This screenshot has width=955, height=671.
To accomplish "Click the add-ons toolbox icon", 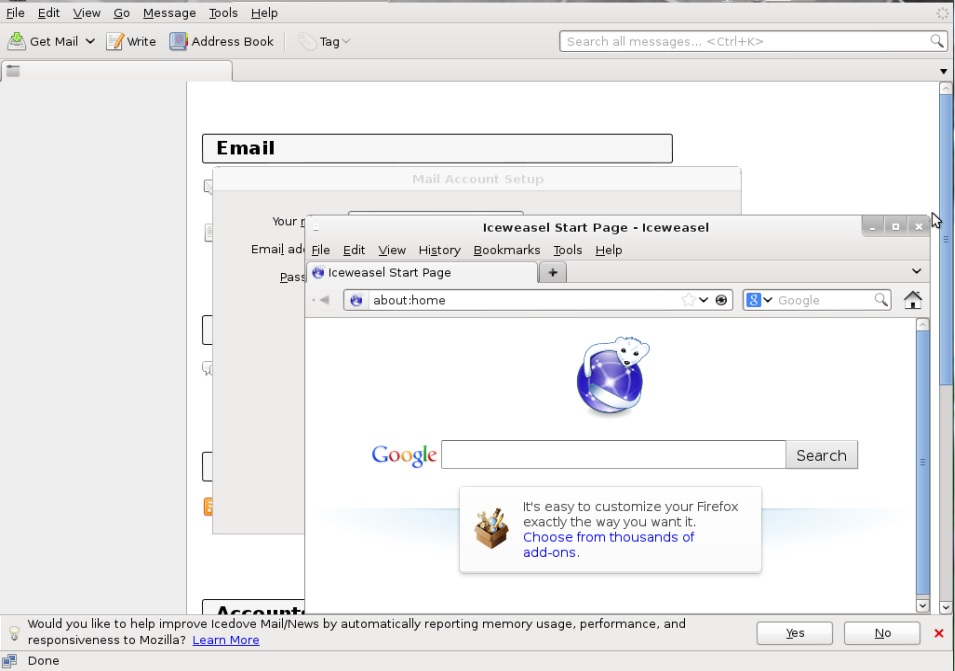I will coord(492,528).
